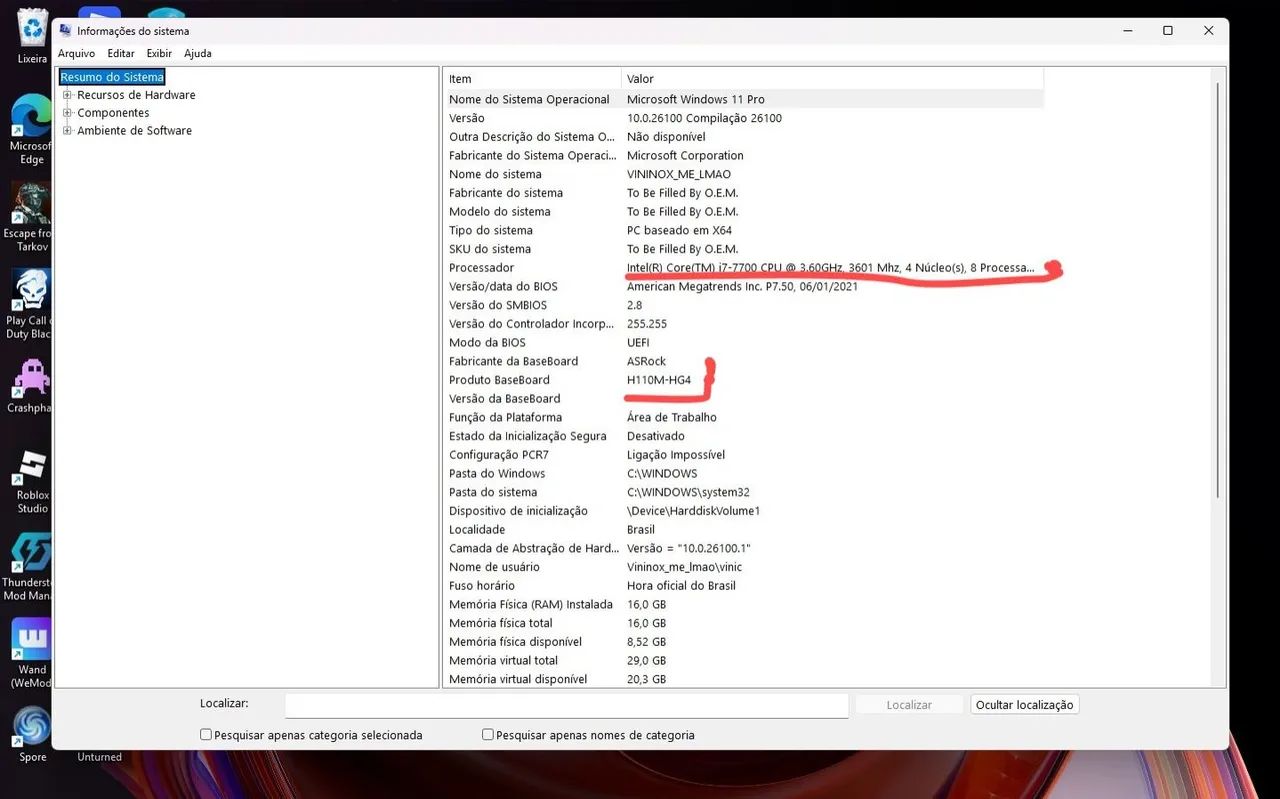Select Pasta do Windows row

[744, 473]
